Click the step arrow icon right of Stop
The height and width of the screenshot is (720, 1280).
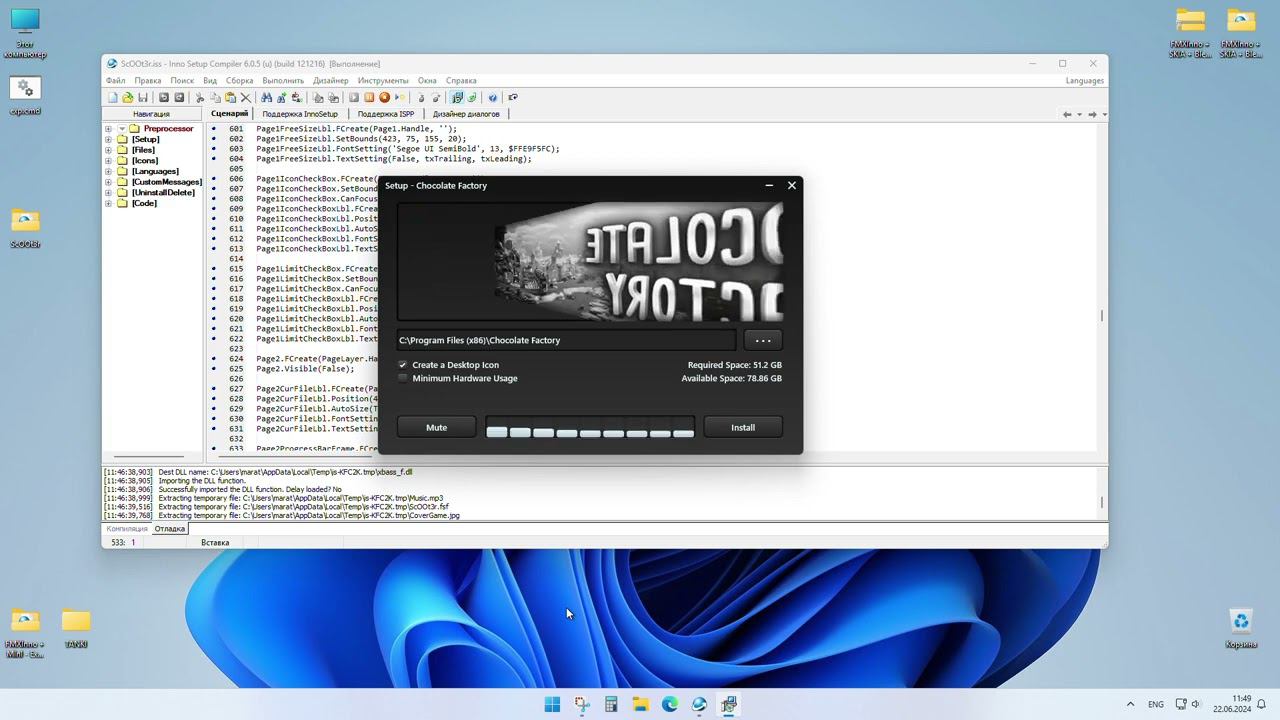tap(399, 97)
